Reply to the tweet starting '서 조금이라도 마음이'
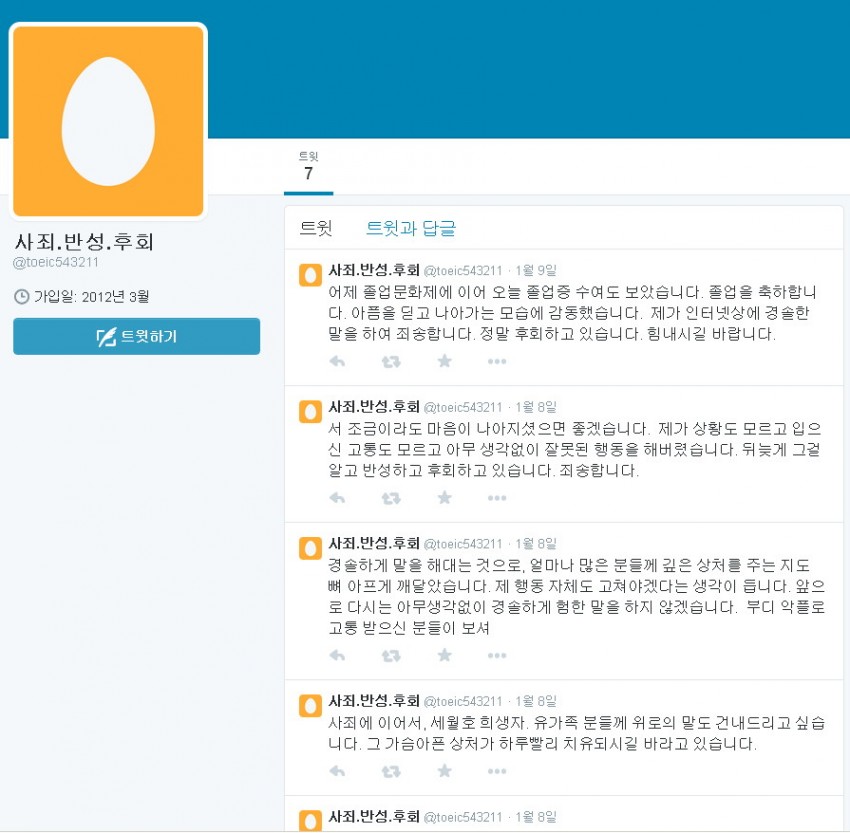850x833 pixels. (337, 498)
